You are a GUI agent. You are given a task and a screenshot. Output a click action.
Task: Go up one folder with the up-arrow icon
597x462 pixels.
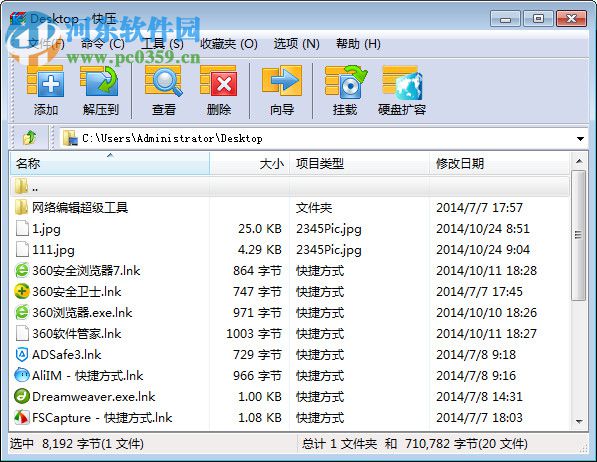click(x=29, y=137)
